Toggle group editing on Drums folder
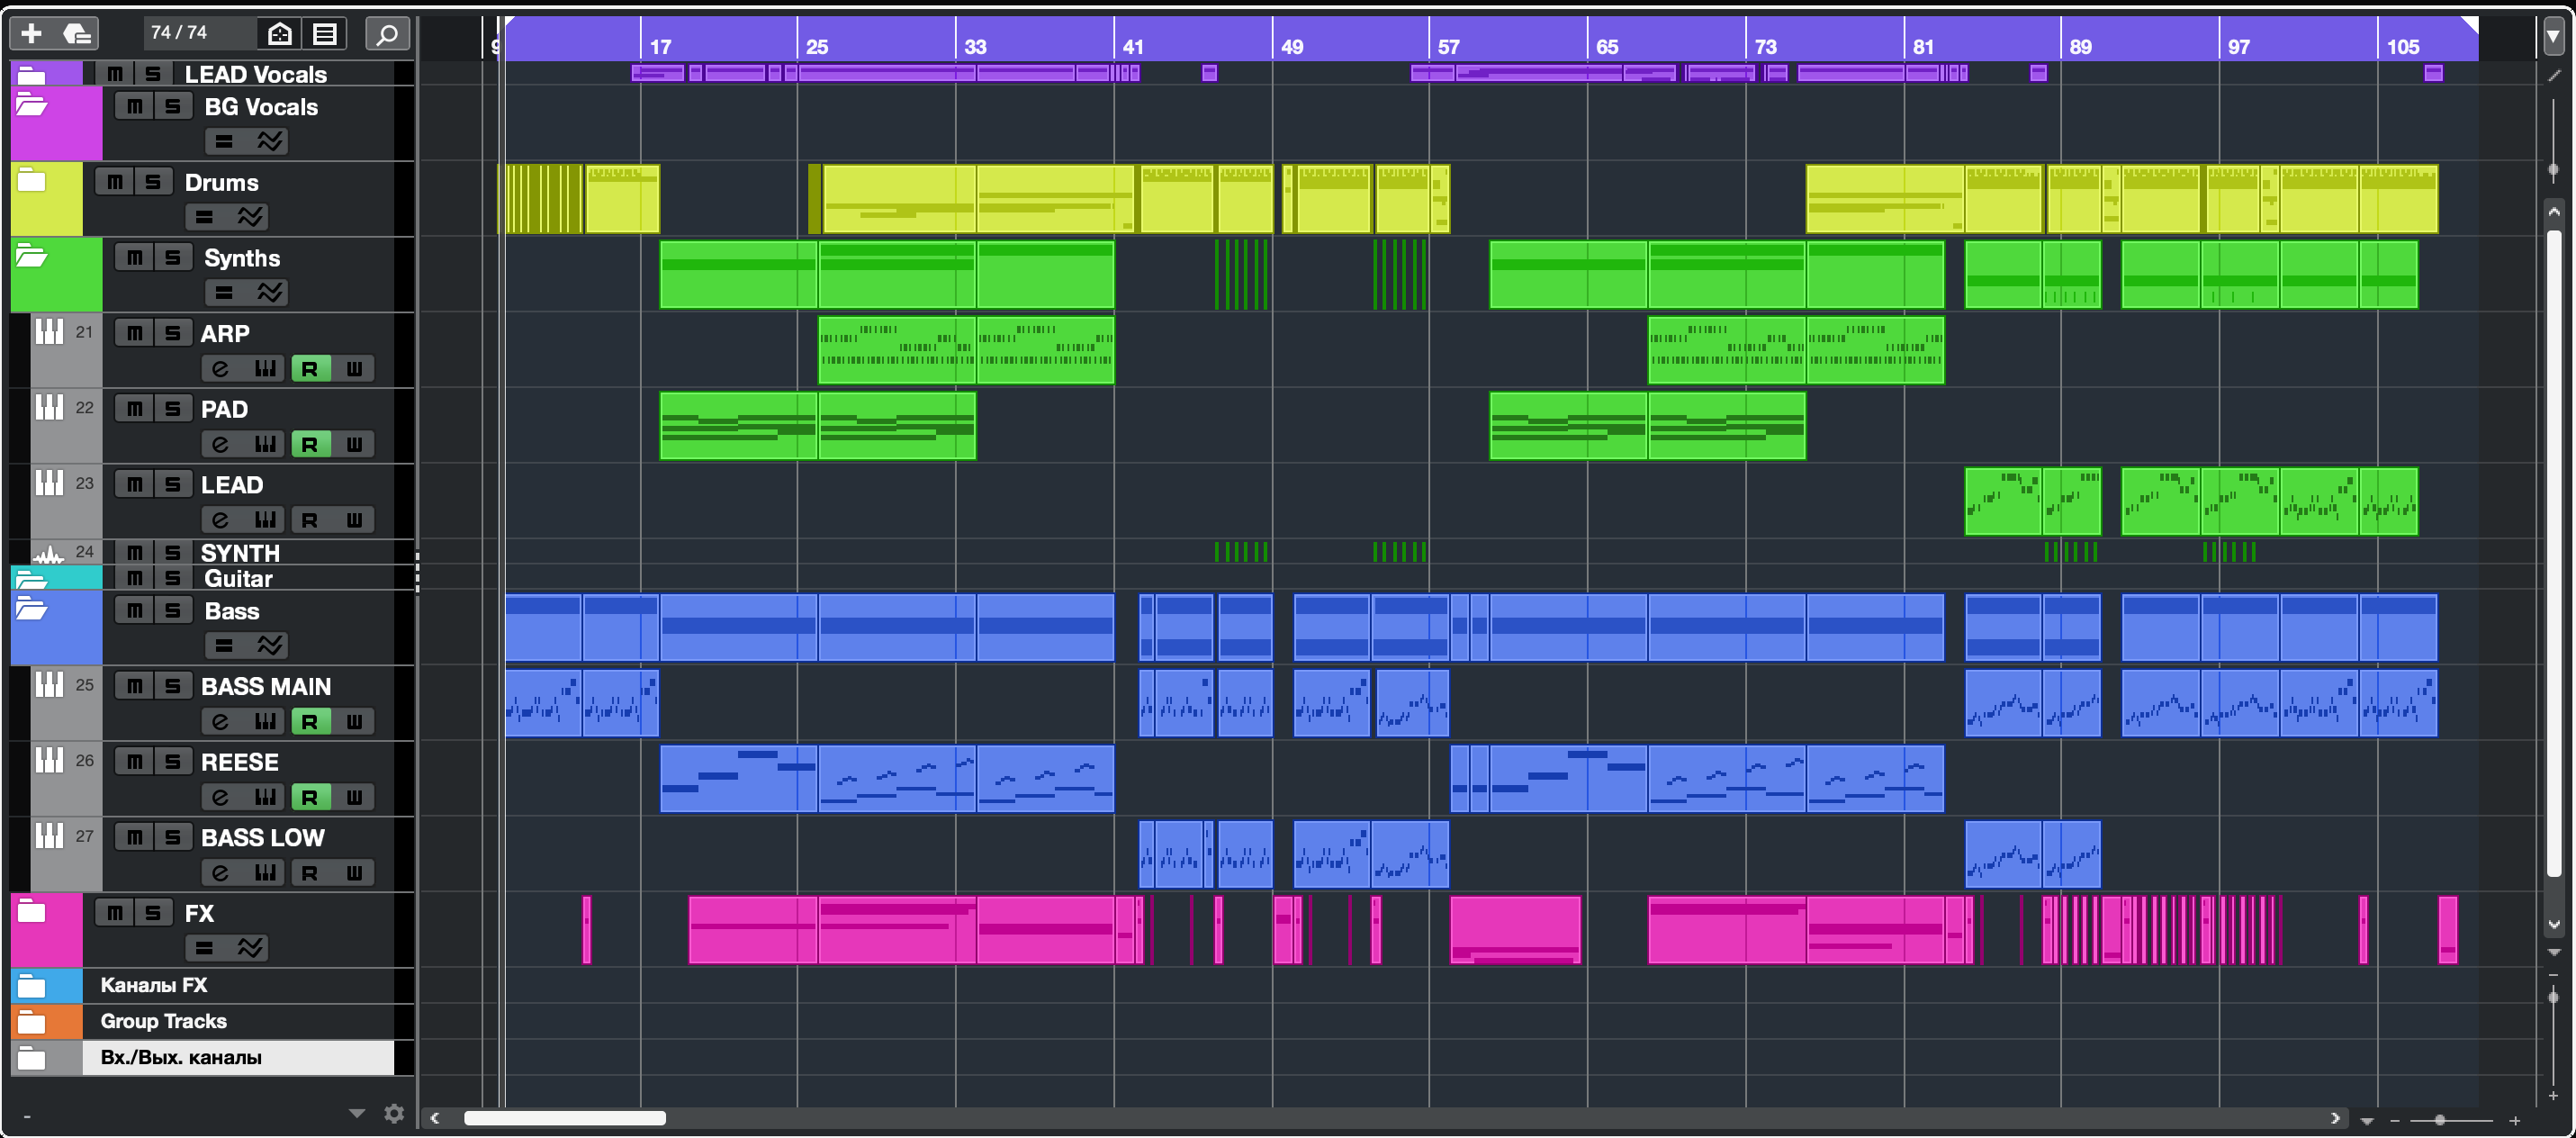This screenshot has width=2576, height=1138. coord(204,217)
